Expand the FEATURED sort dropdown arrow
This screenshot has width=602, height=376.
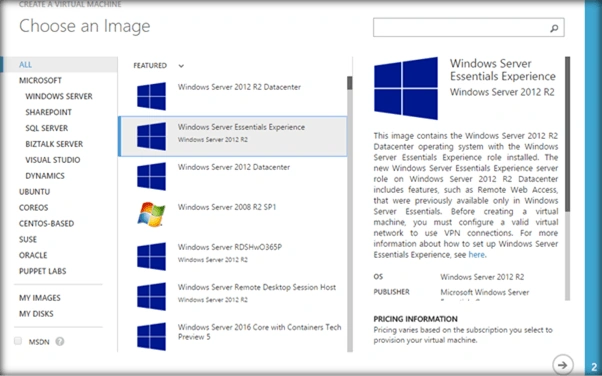[x=181, y=66]
